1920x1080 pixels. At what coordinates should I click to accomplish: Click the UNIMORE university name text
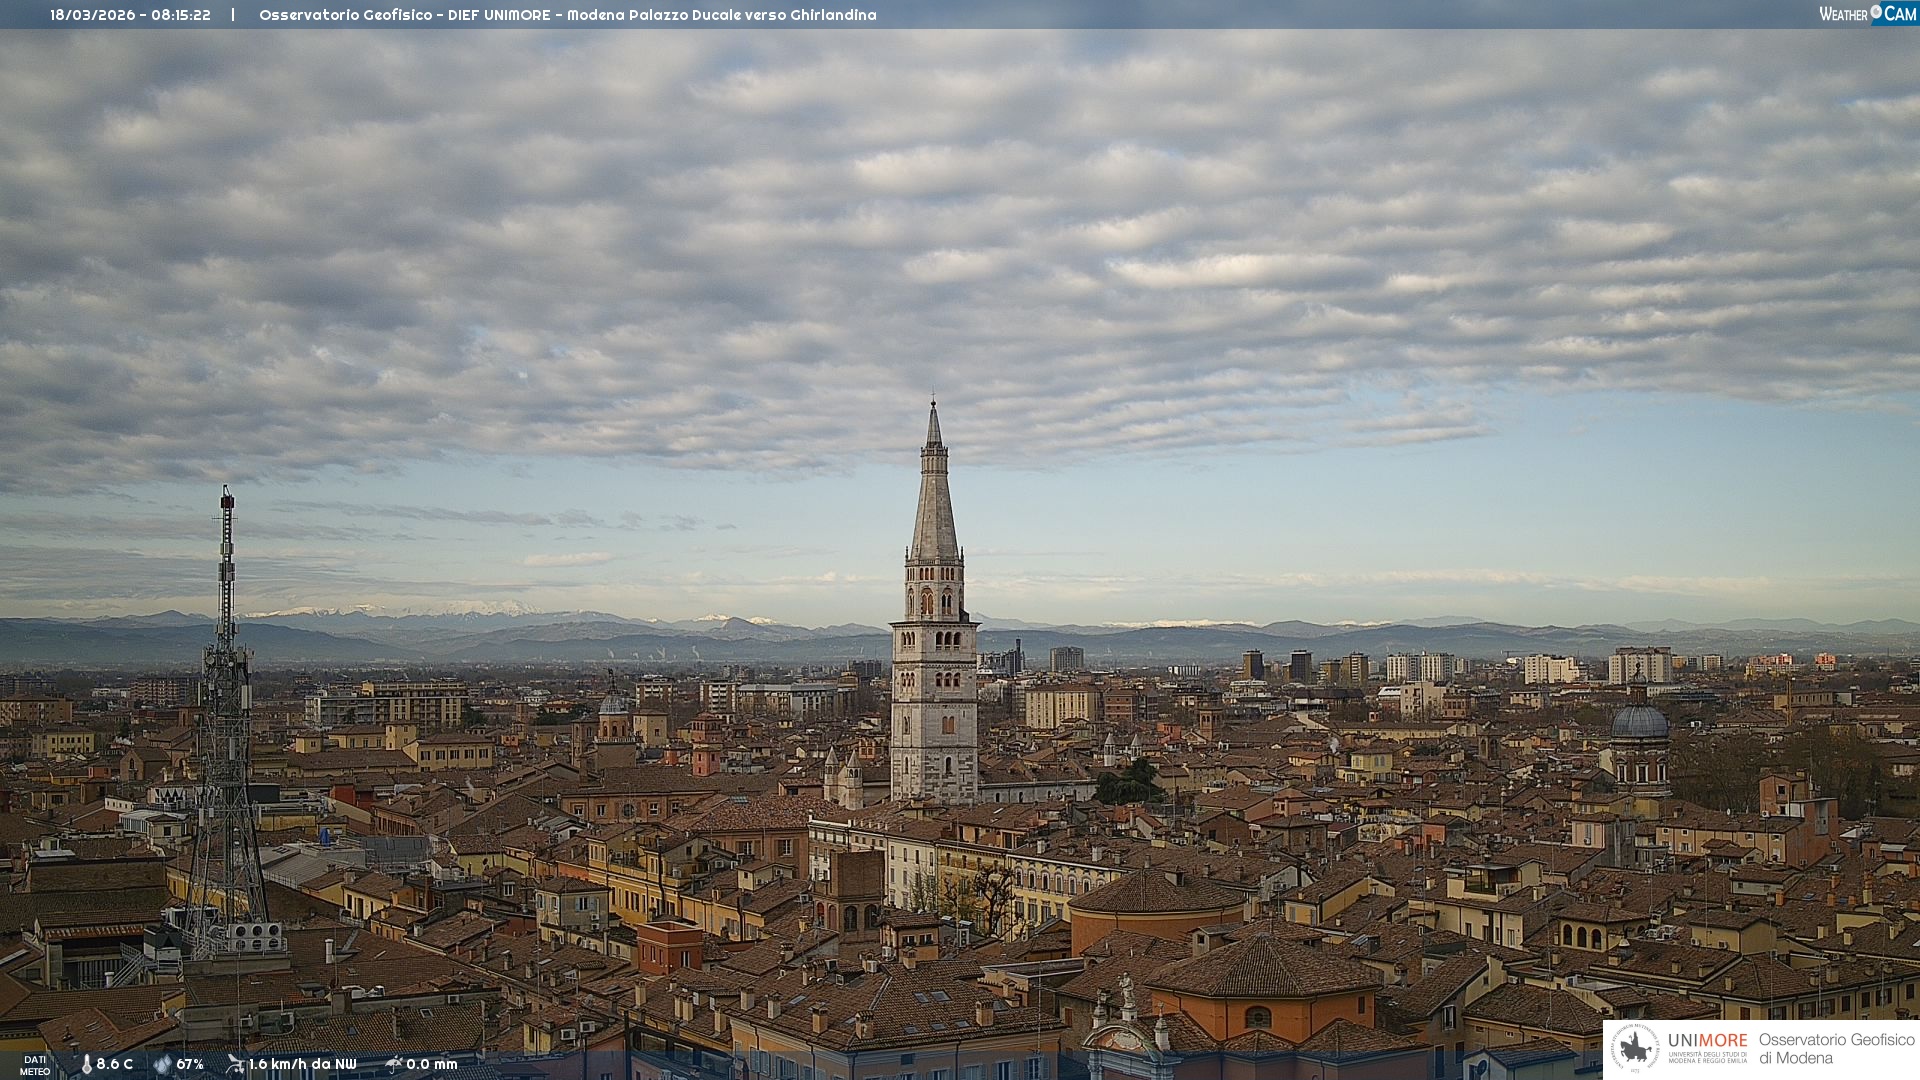point(1707,1041)
